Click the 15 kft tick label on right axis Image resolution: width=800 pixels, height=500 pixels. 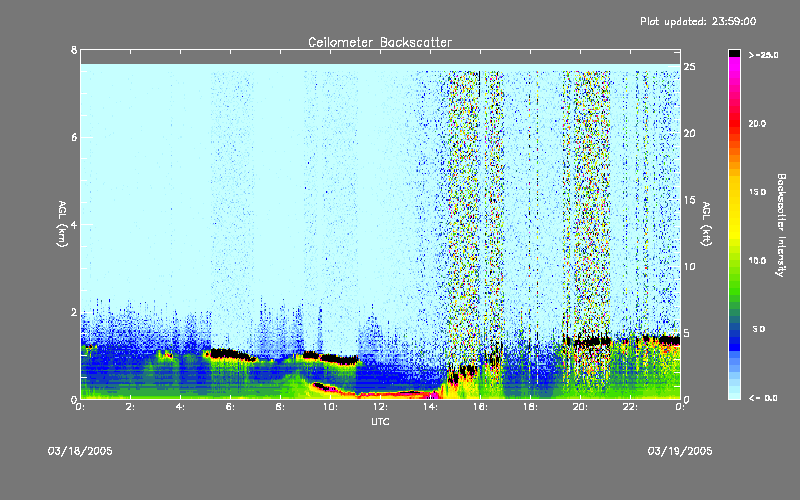[x=689, y=200]
